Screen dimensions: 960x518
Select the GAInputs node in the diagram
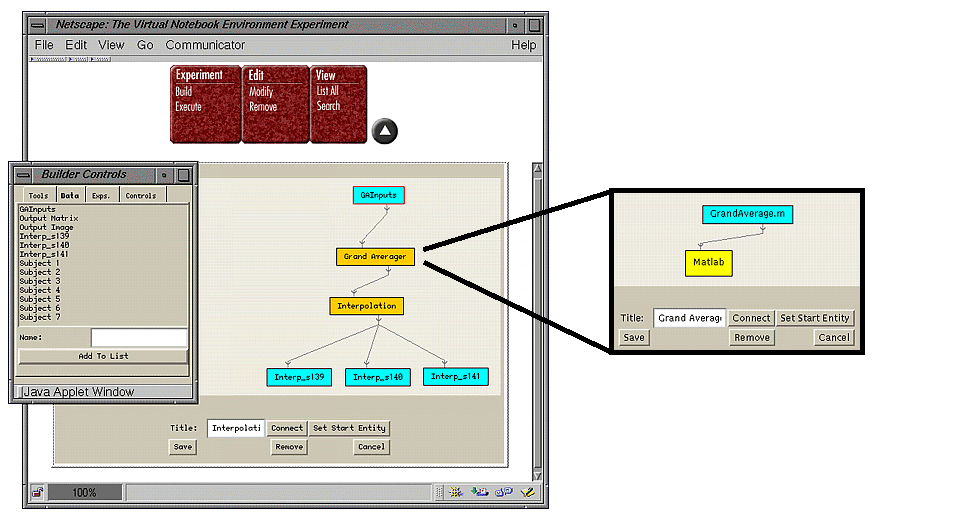point(378,196)
